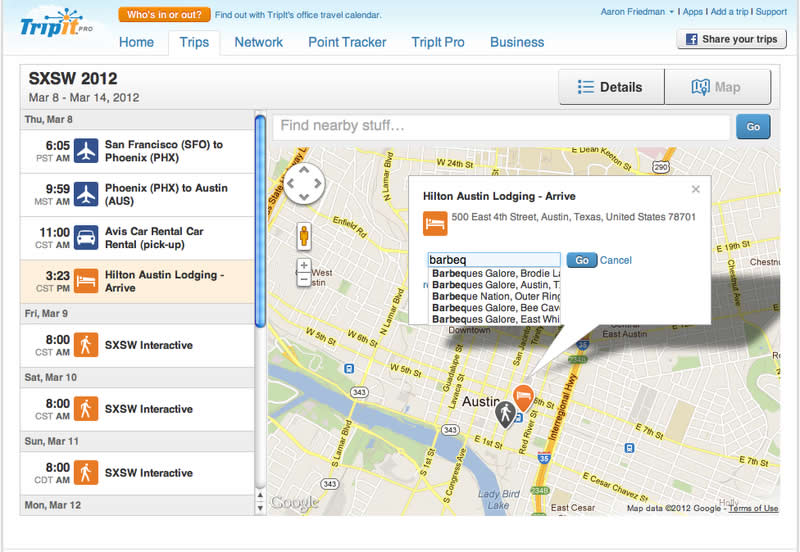
Task: Open the TripIt Pro tab
Action: 438,42
